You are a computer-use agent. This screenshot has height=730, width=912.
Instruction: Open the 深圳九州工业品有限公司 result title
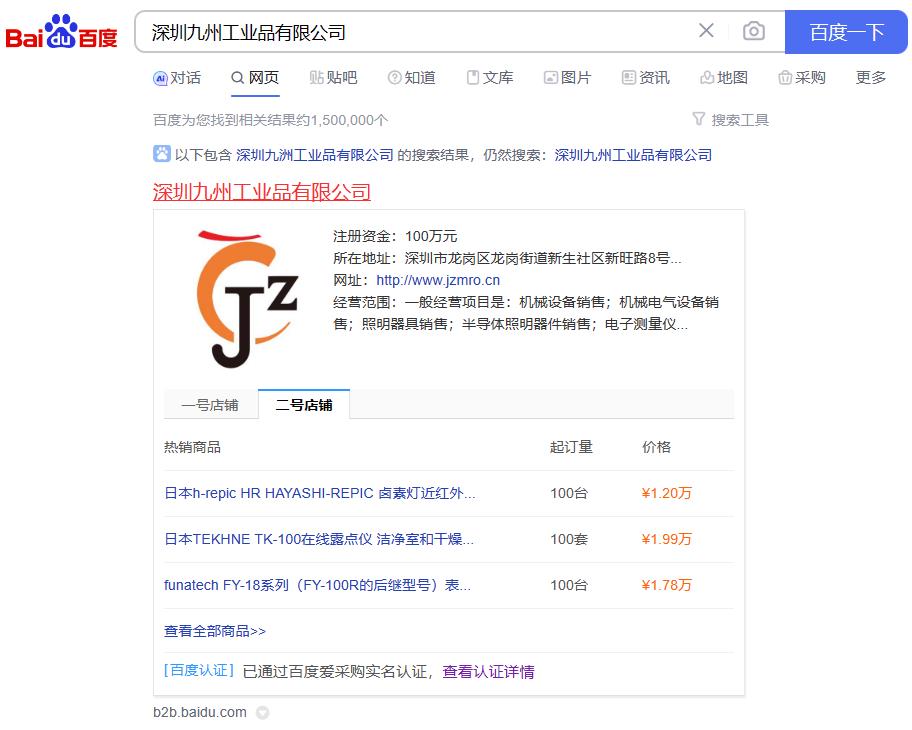[x=261, y=192]
